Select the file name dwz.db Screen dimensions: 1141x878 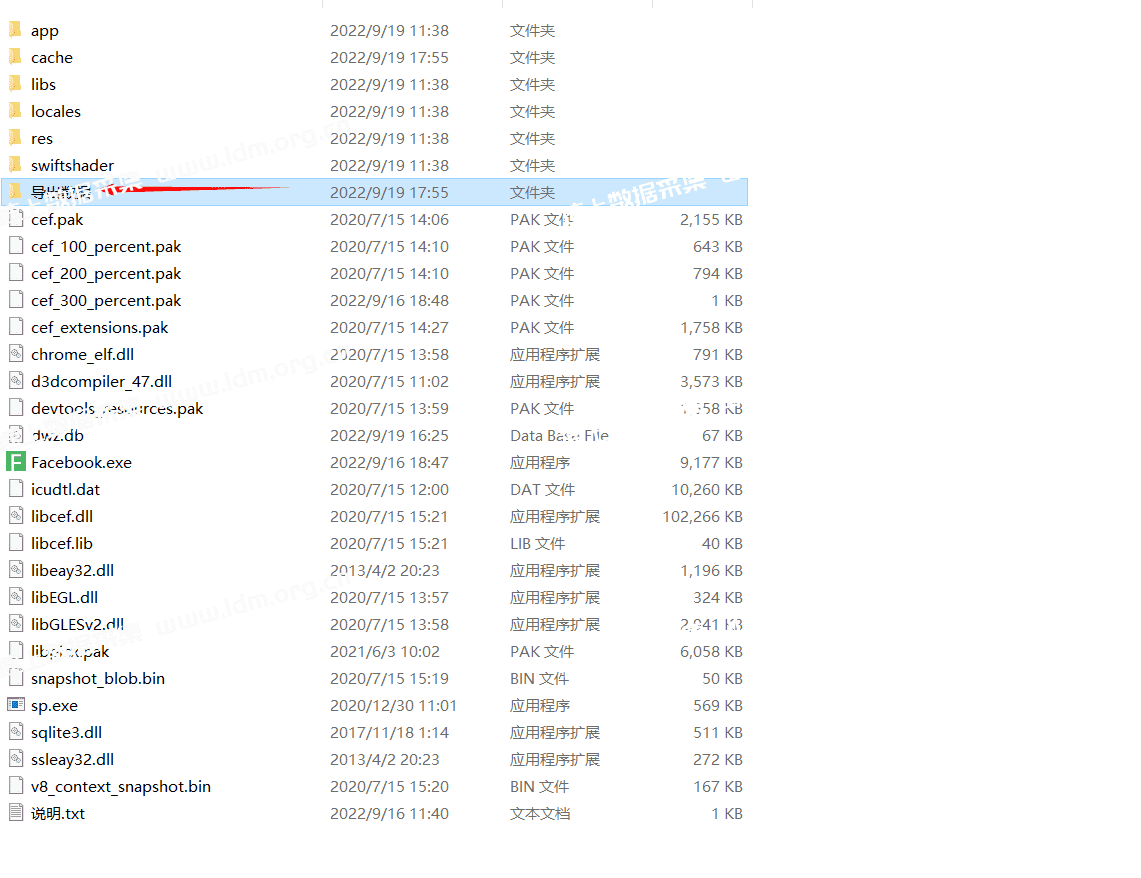click(x=57, y=436)
